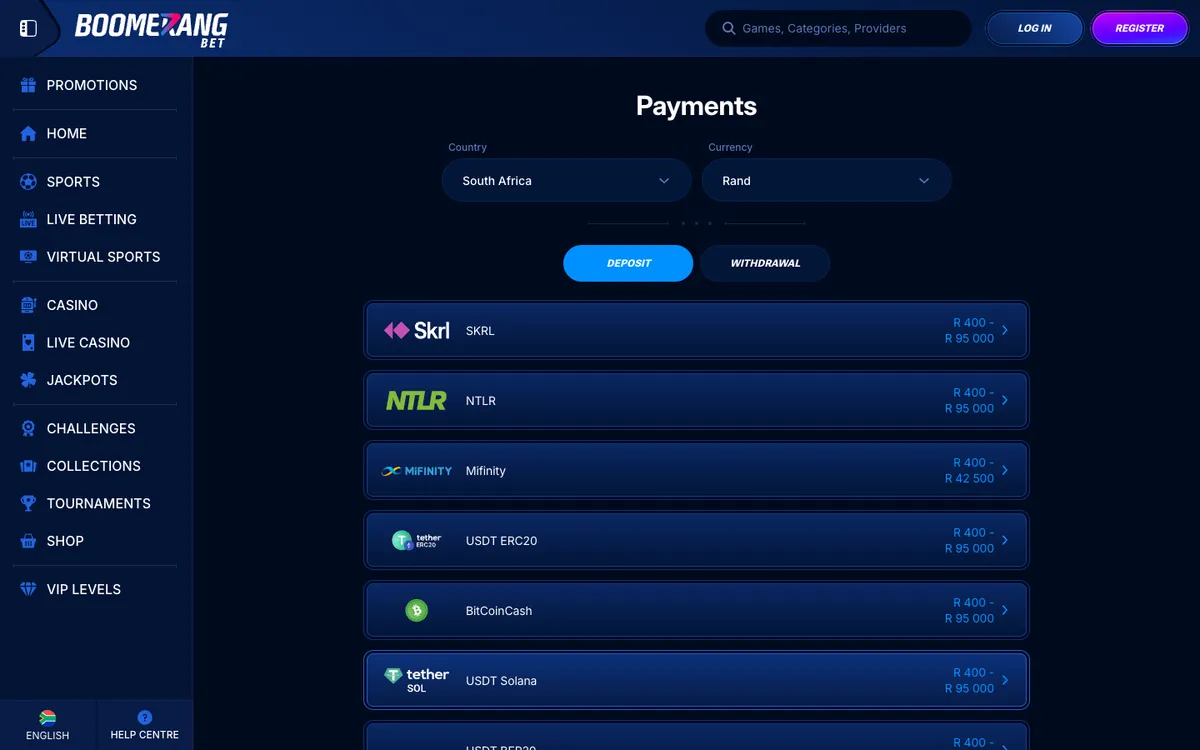1200x750 pixels.
Task: Click the Virtual Sports icon
Action: point(28,256)
